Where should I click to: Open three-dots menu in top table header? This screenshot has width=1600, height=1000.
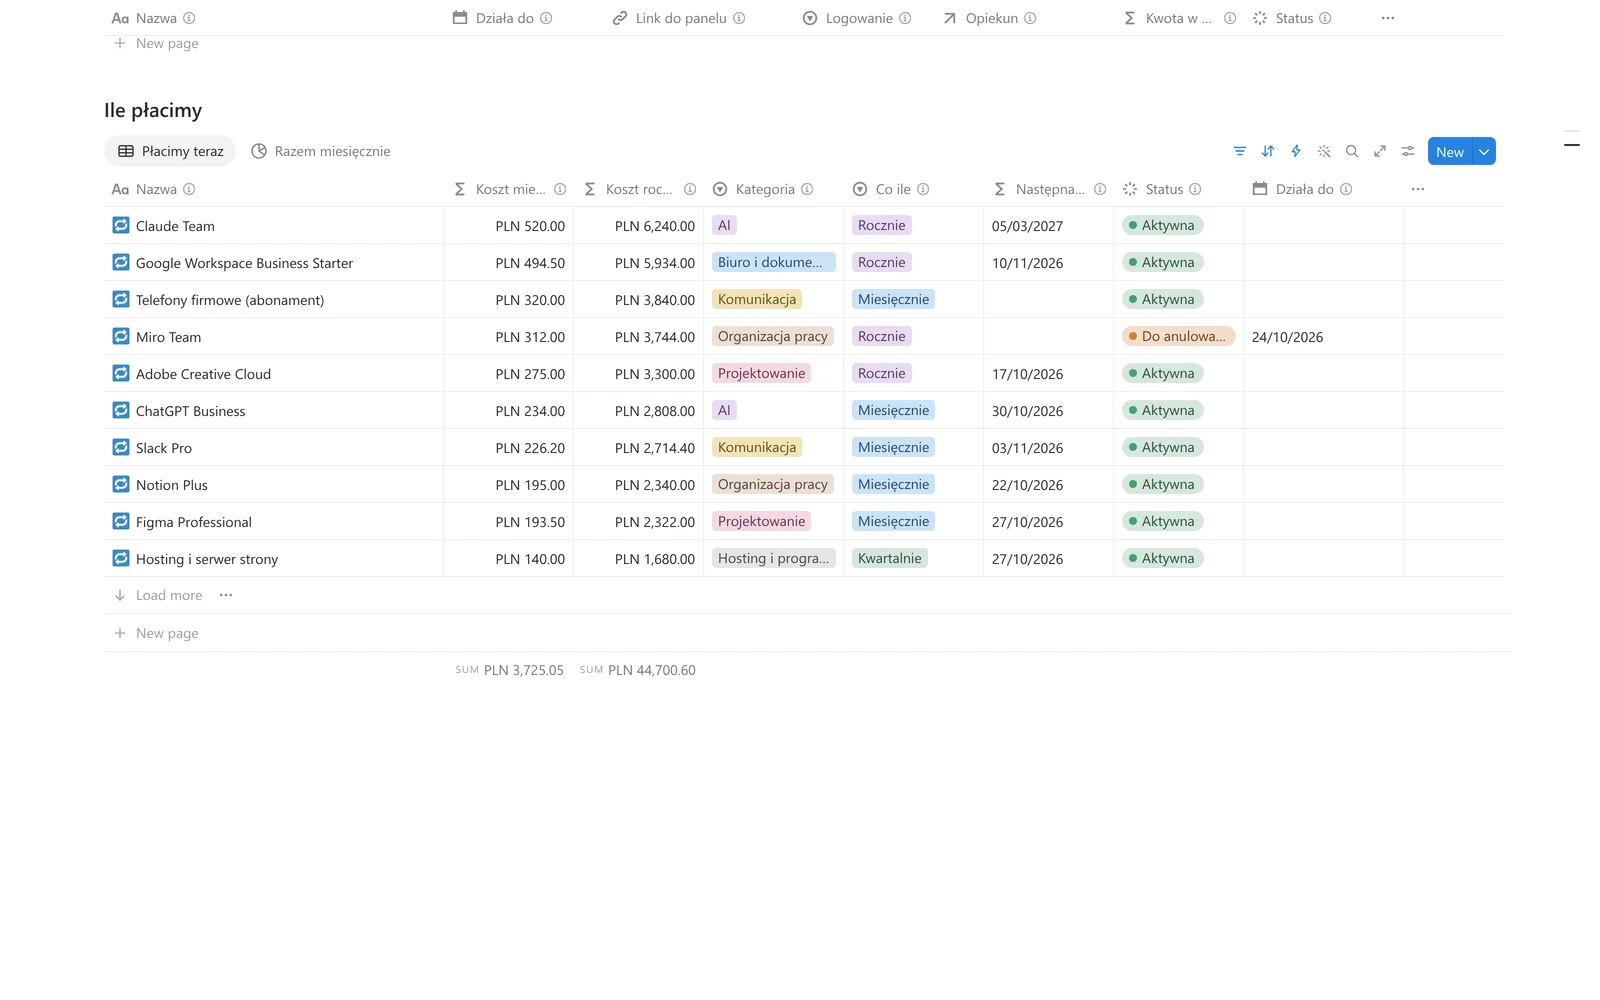[1388, 18]
